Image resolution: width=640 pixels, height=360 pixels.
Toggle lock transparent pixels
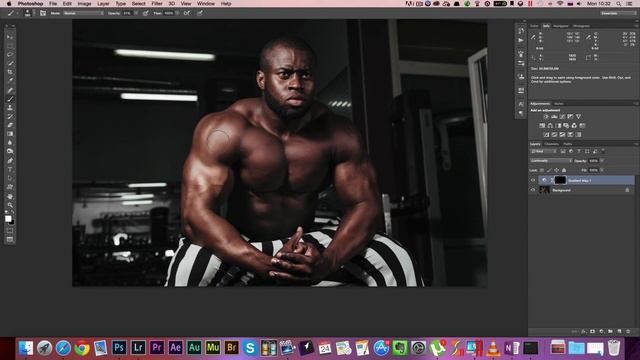coord(542,170)
